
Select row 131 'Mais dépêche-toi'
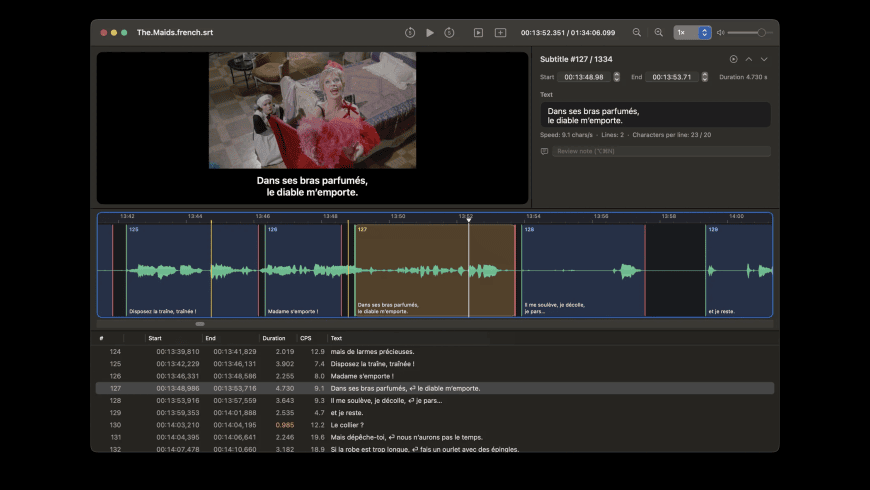click(x=435, y=437)
